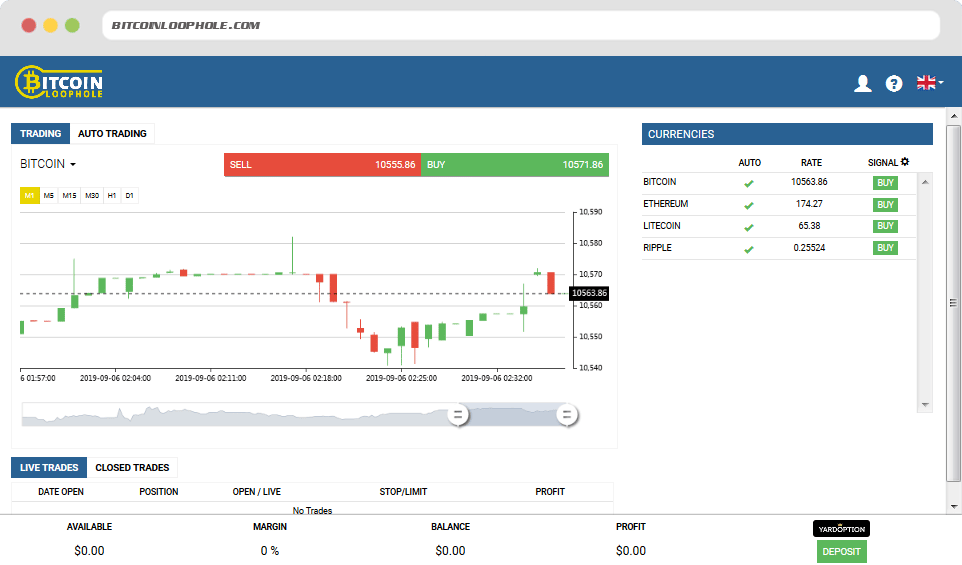Click the green BUY 10571.86 button
This screenshot has height=565, width=962.
coord(515,164)
